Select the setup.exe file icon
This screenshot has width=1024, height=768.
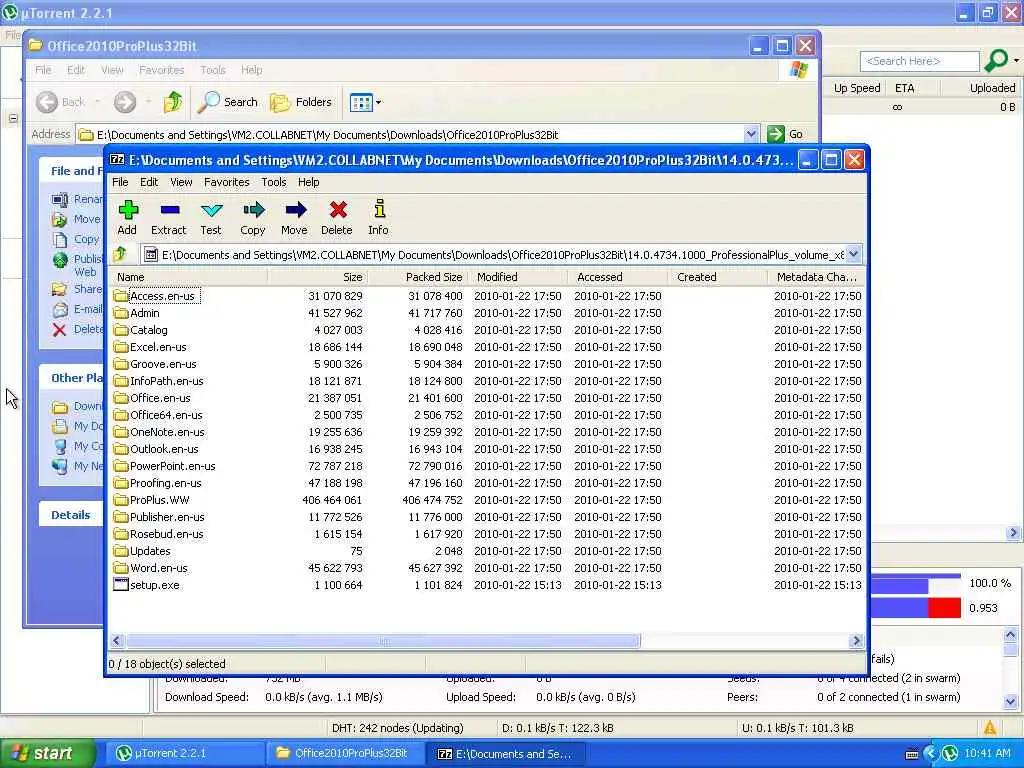(121, 584)
